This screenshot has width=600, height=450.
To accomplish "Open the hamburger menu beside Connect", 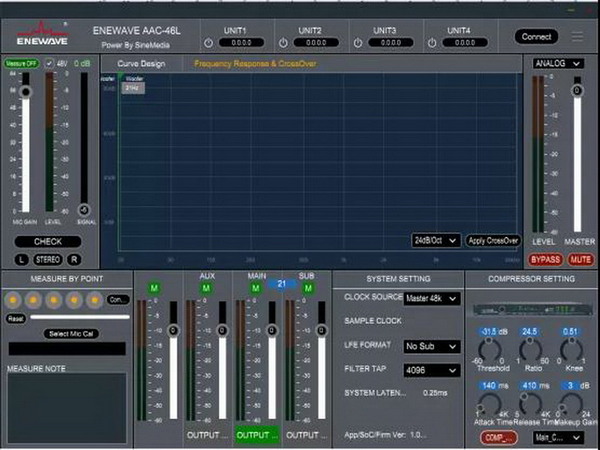I will point(577,36).
